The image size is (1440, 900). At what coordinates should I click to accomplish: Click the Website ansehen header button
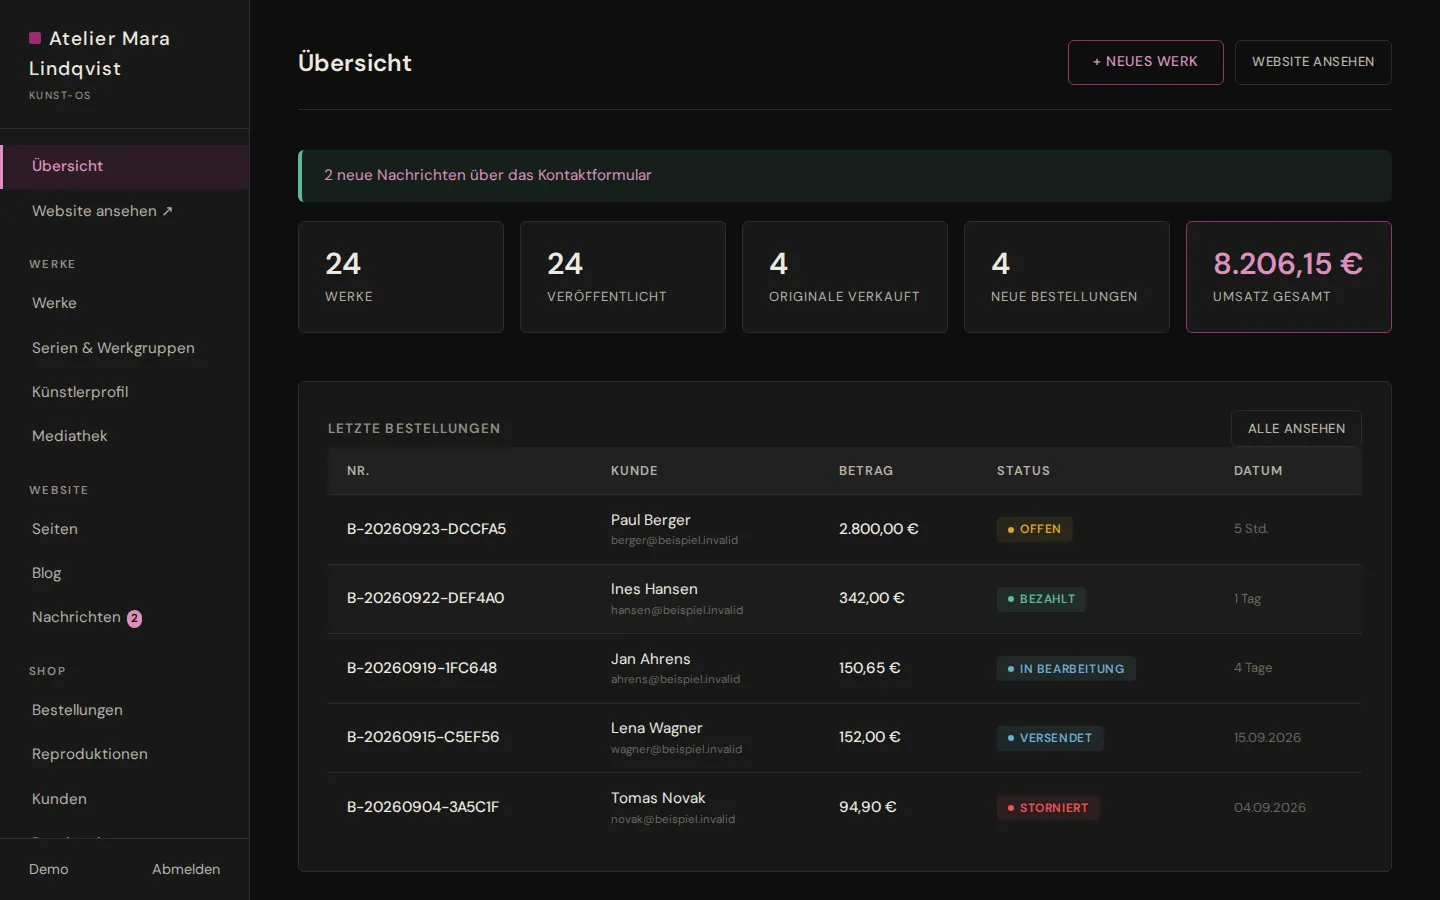(1313, 62)
